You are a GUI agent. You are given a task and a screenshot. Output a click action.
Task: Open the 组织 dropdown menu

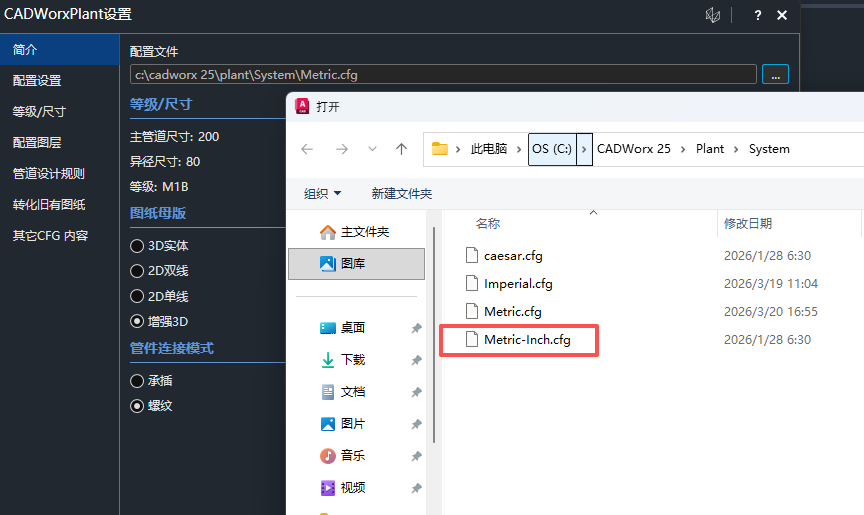(x=323, y=193)
